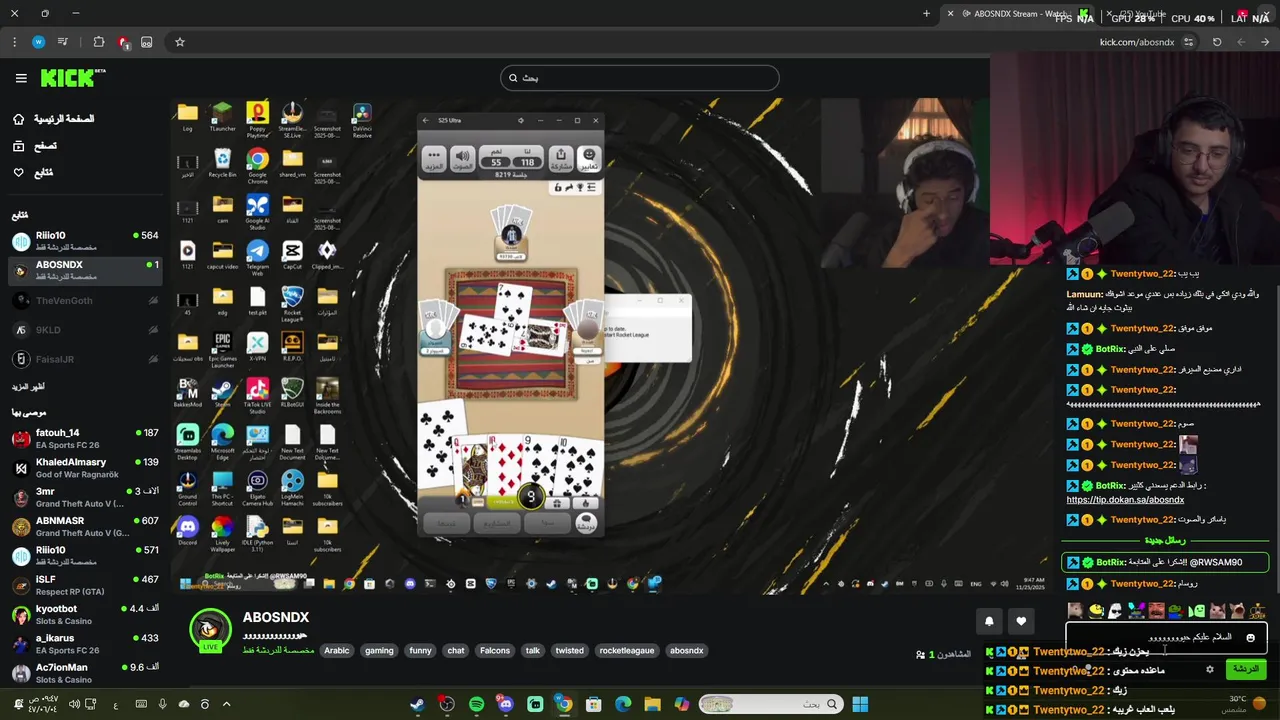The width and height of the screenshot is (1280, 720).
Task: Open the emoji picker in chat input
Action: pyautogui.click(x=1250, y=637)
